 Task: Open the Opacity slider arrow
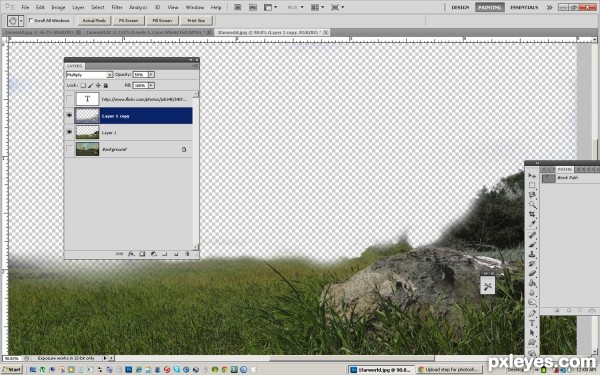pyautogui.click(x=152, y=75)
